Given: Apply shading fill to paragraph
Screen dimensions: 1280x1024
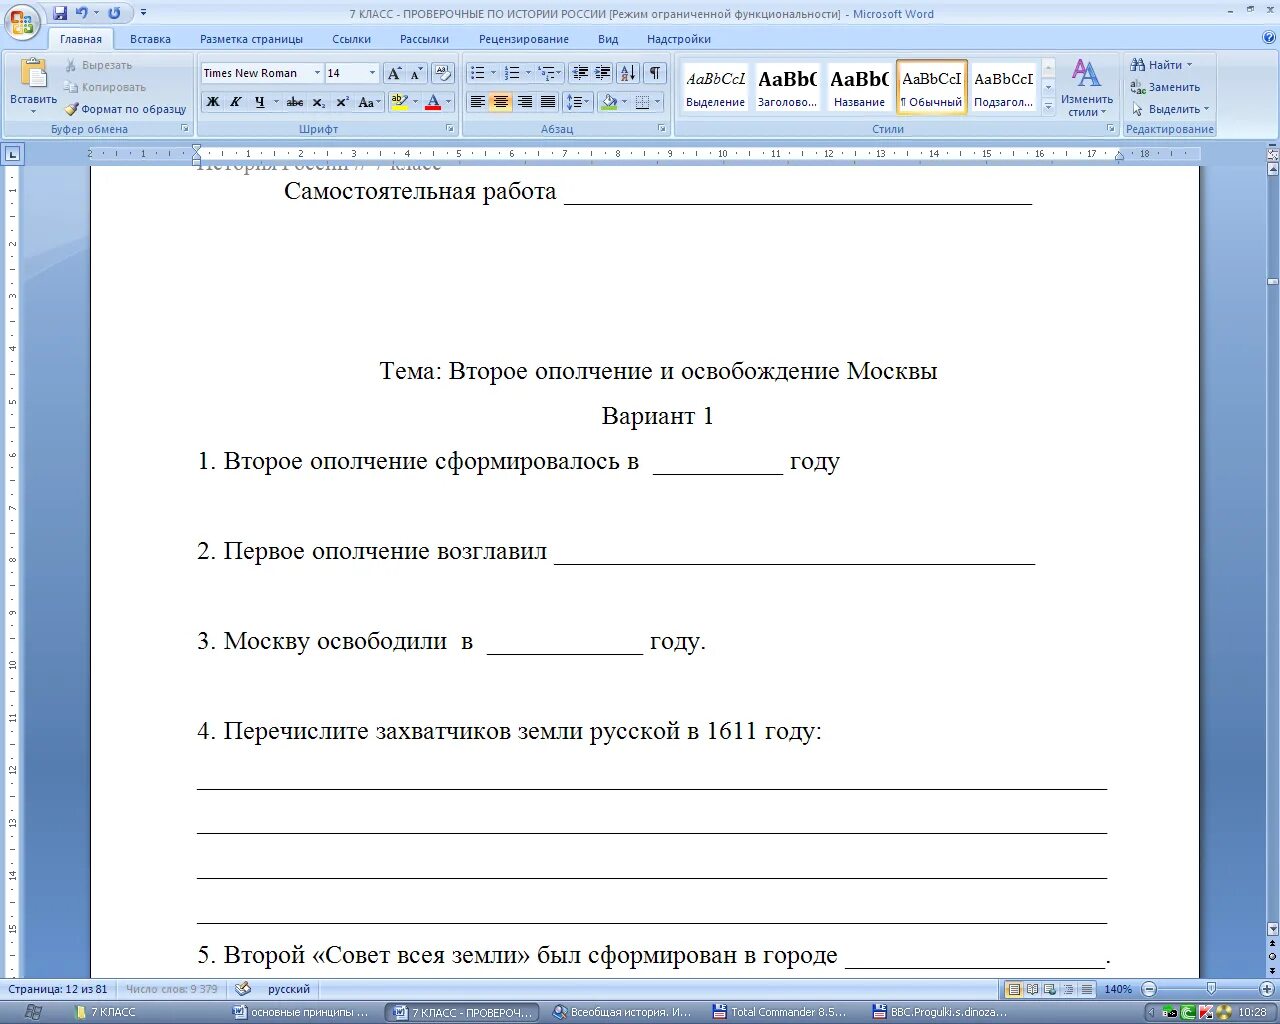Looking at the screenshot, I should point(609,102).
